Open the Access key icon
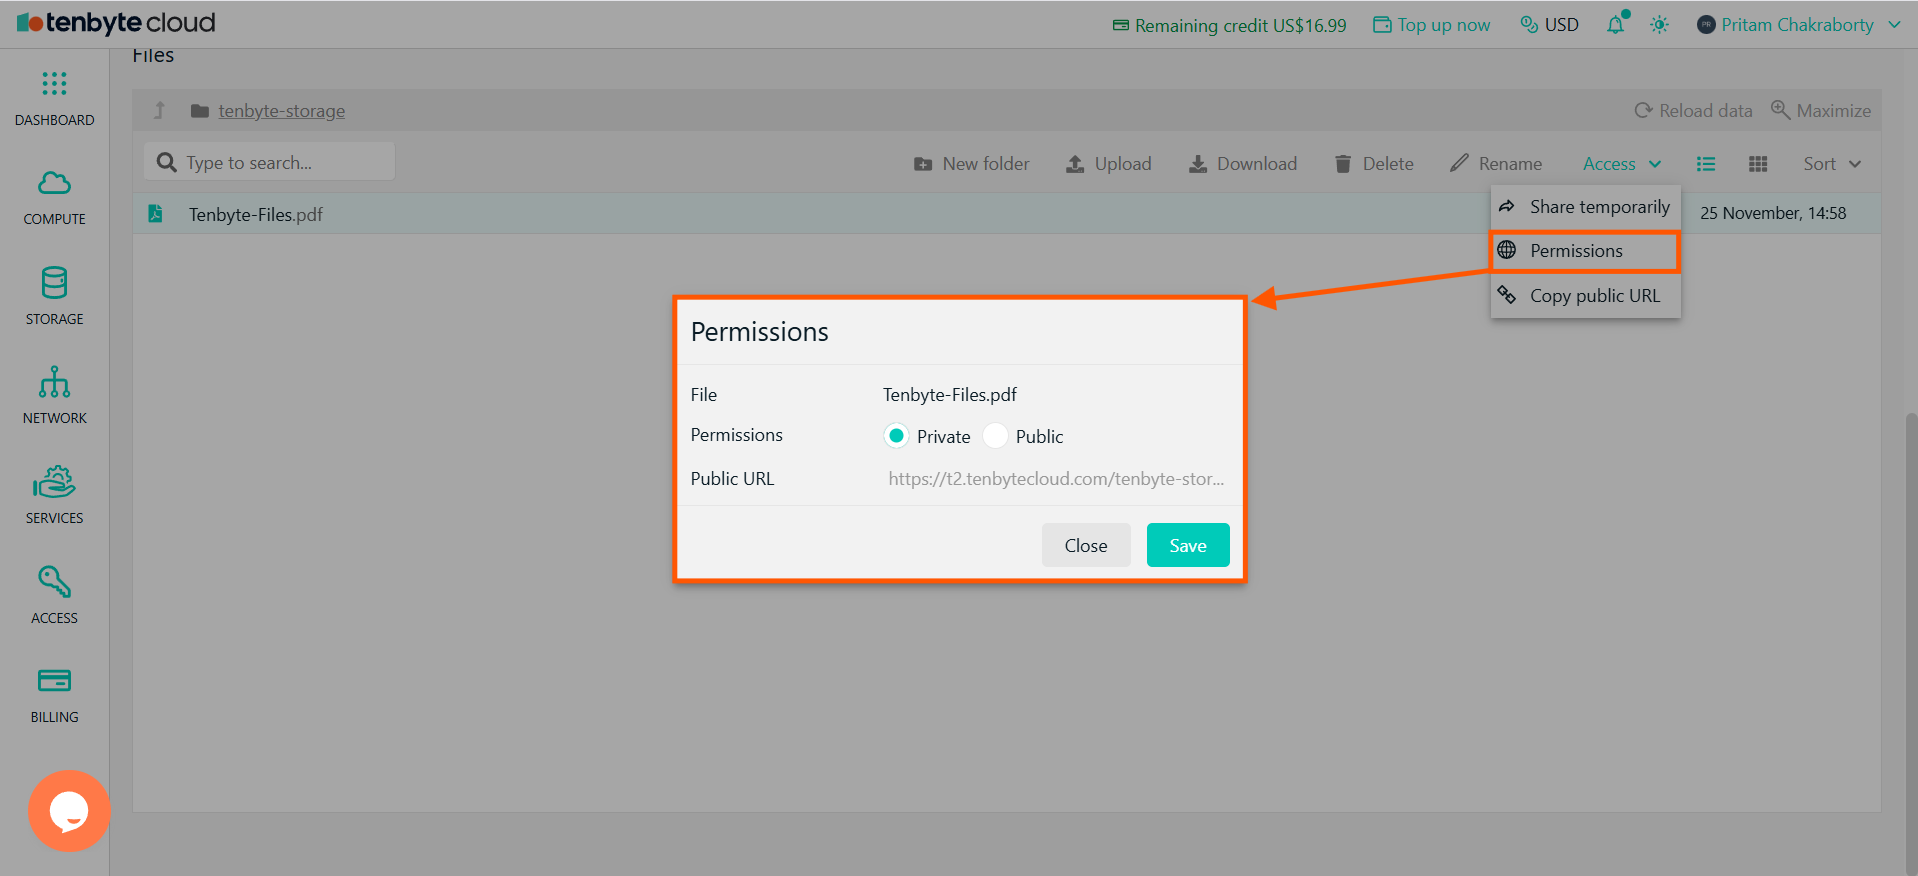The height and width of the screenshot is (876, 1918). click(x=54, y=581)
